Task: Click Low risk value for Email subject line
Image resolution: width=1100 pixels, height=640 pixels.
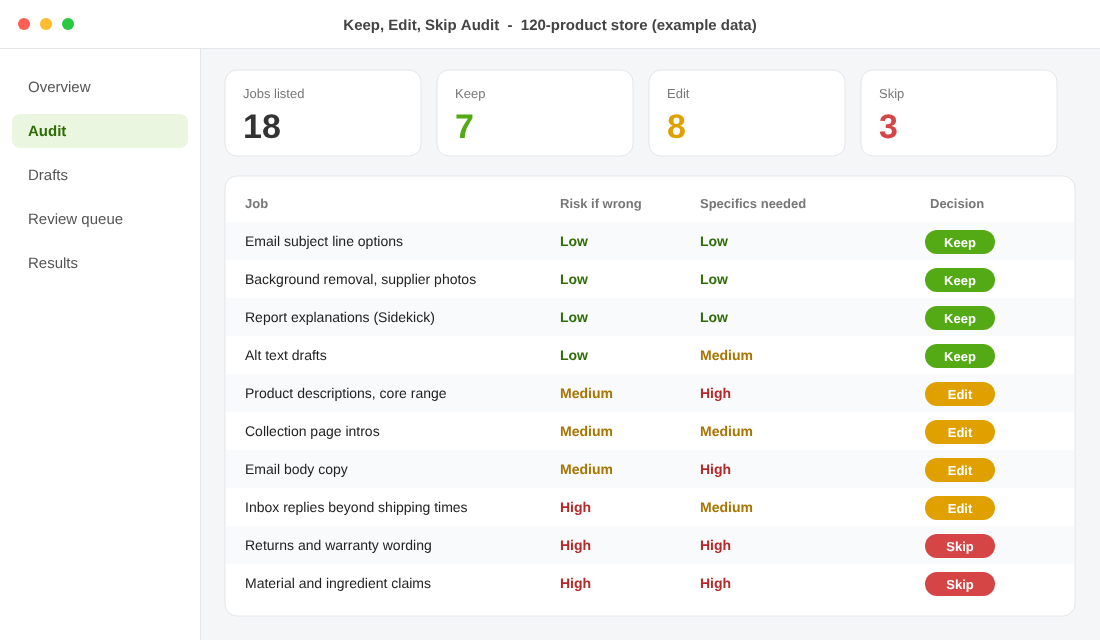Action: coord(574,241)
